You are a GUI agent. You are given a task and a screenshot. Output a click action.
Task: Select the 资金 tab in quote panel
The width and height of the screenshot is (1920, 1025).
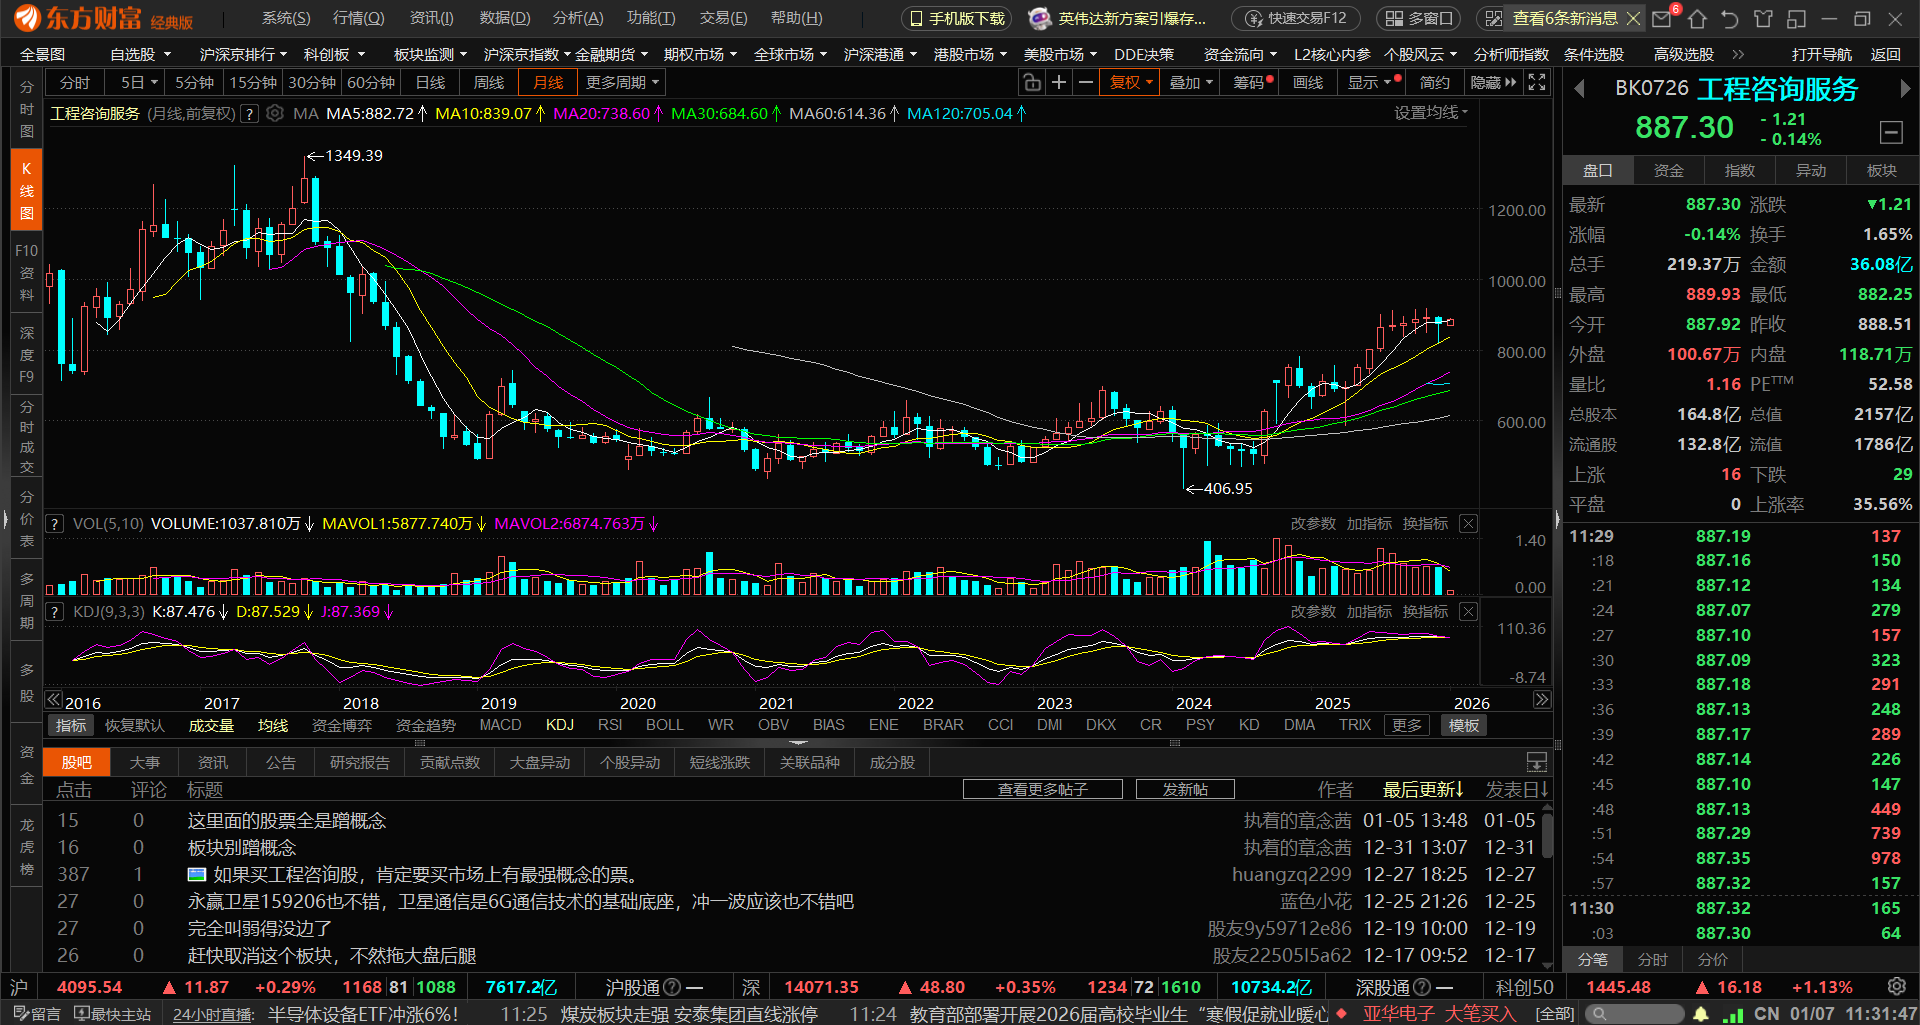[1669, 170]
